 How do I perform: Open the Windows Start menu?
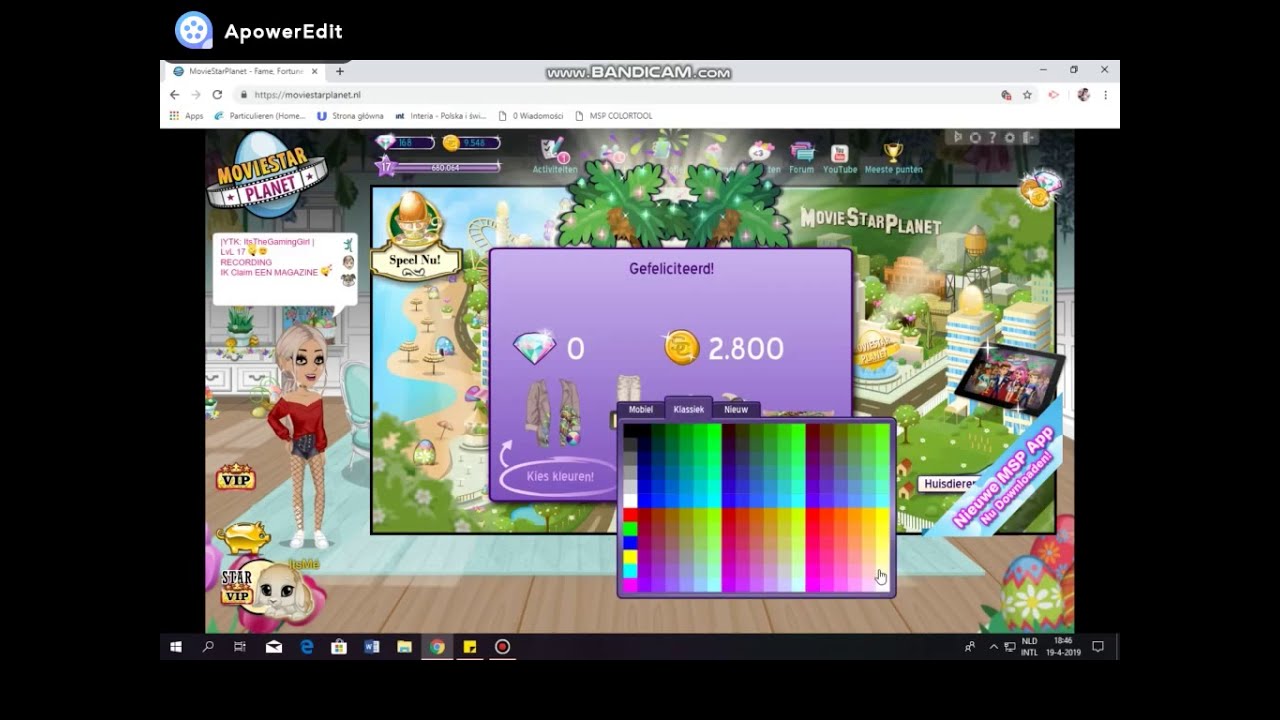pyautogui.click(x=176, y=647)
